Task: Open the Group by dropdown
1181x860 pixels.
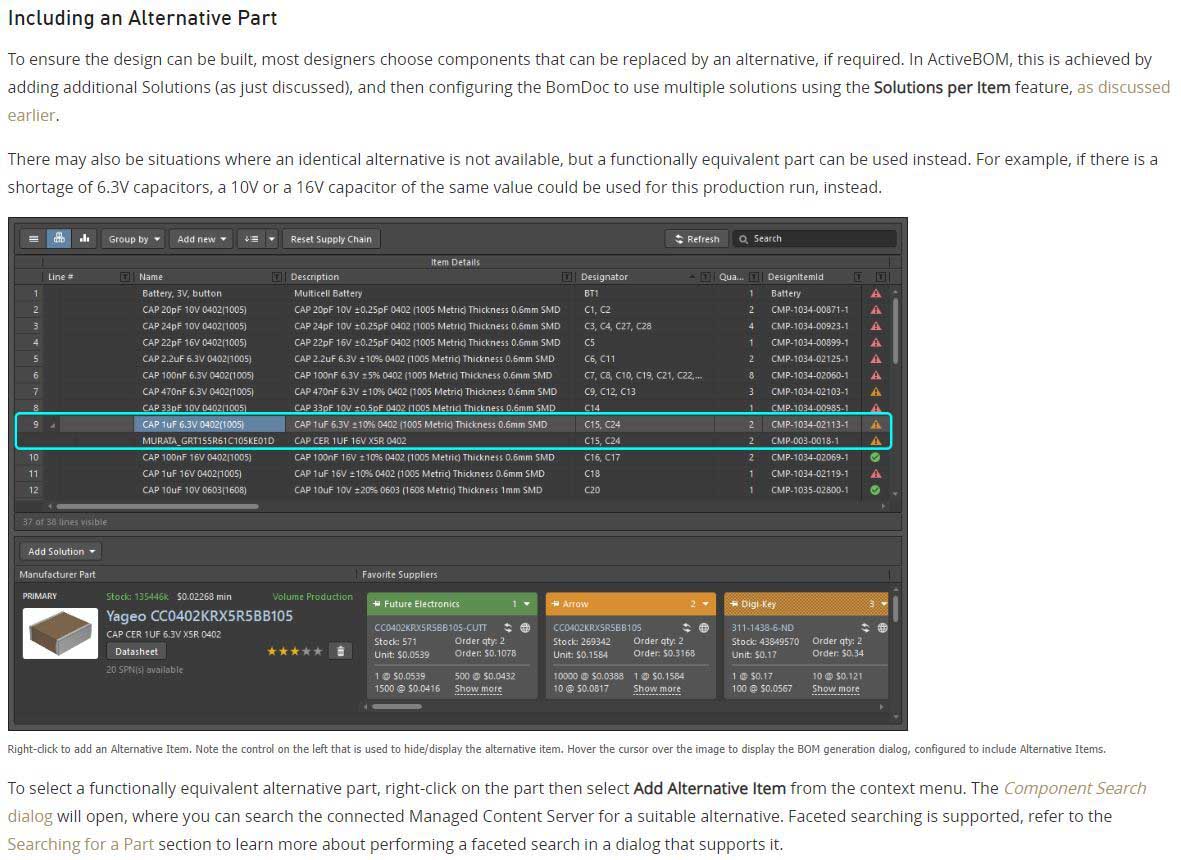Action: point(134,239)
